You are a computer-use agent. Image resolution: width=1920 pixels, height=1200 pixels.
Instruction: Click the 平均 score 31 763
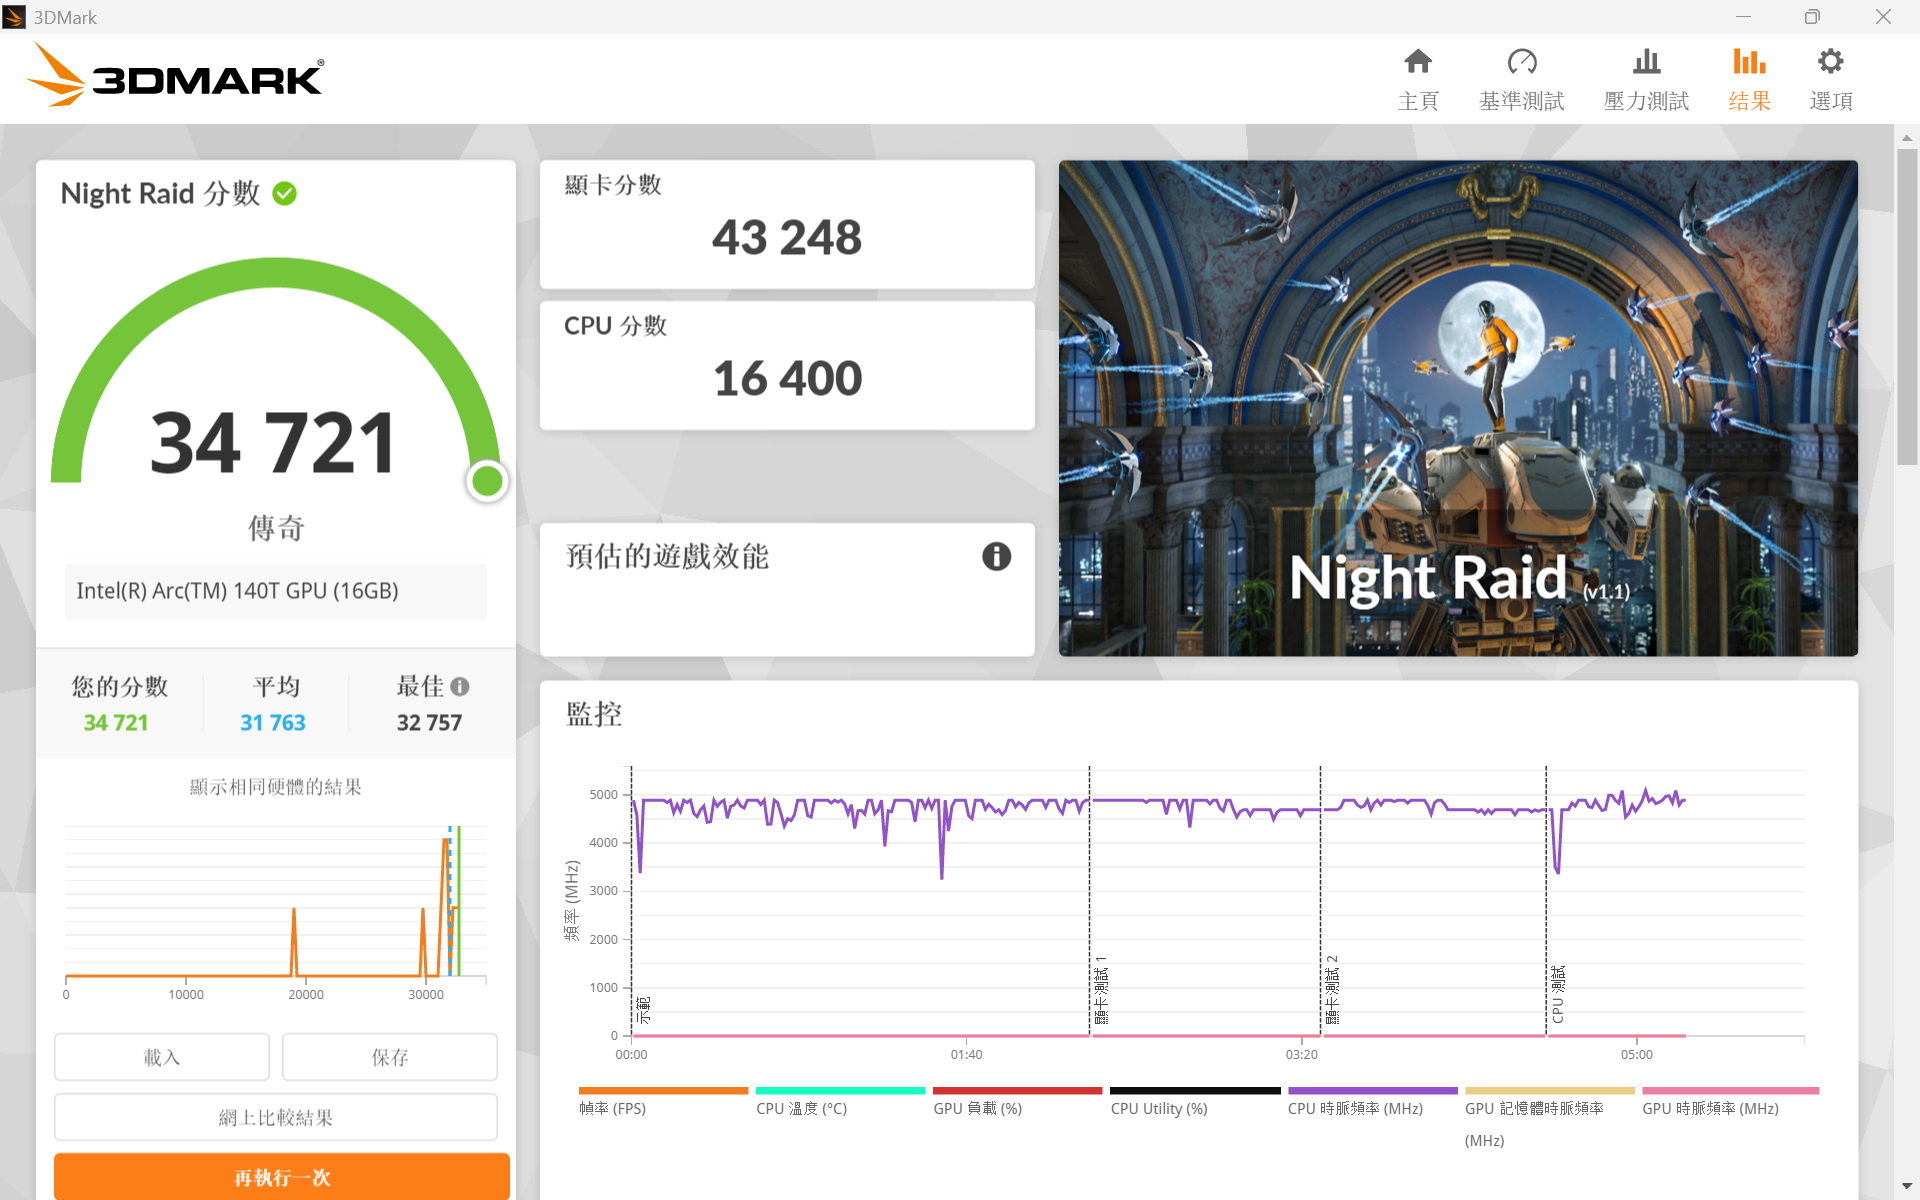(273, 722)
